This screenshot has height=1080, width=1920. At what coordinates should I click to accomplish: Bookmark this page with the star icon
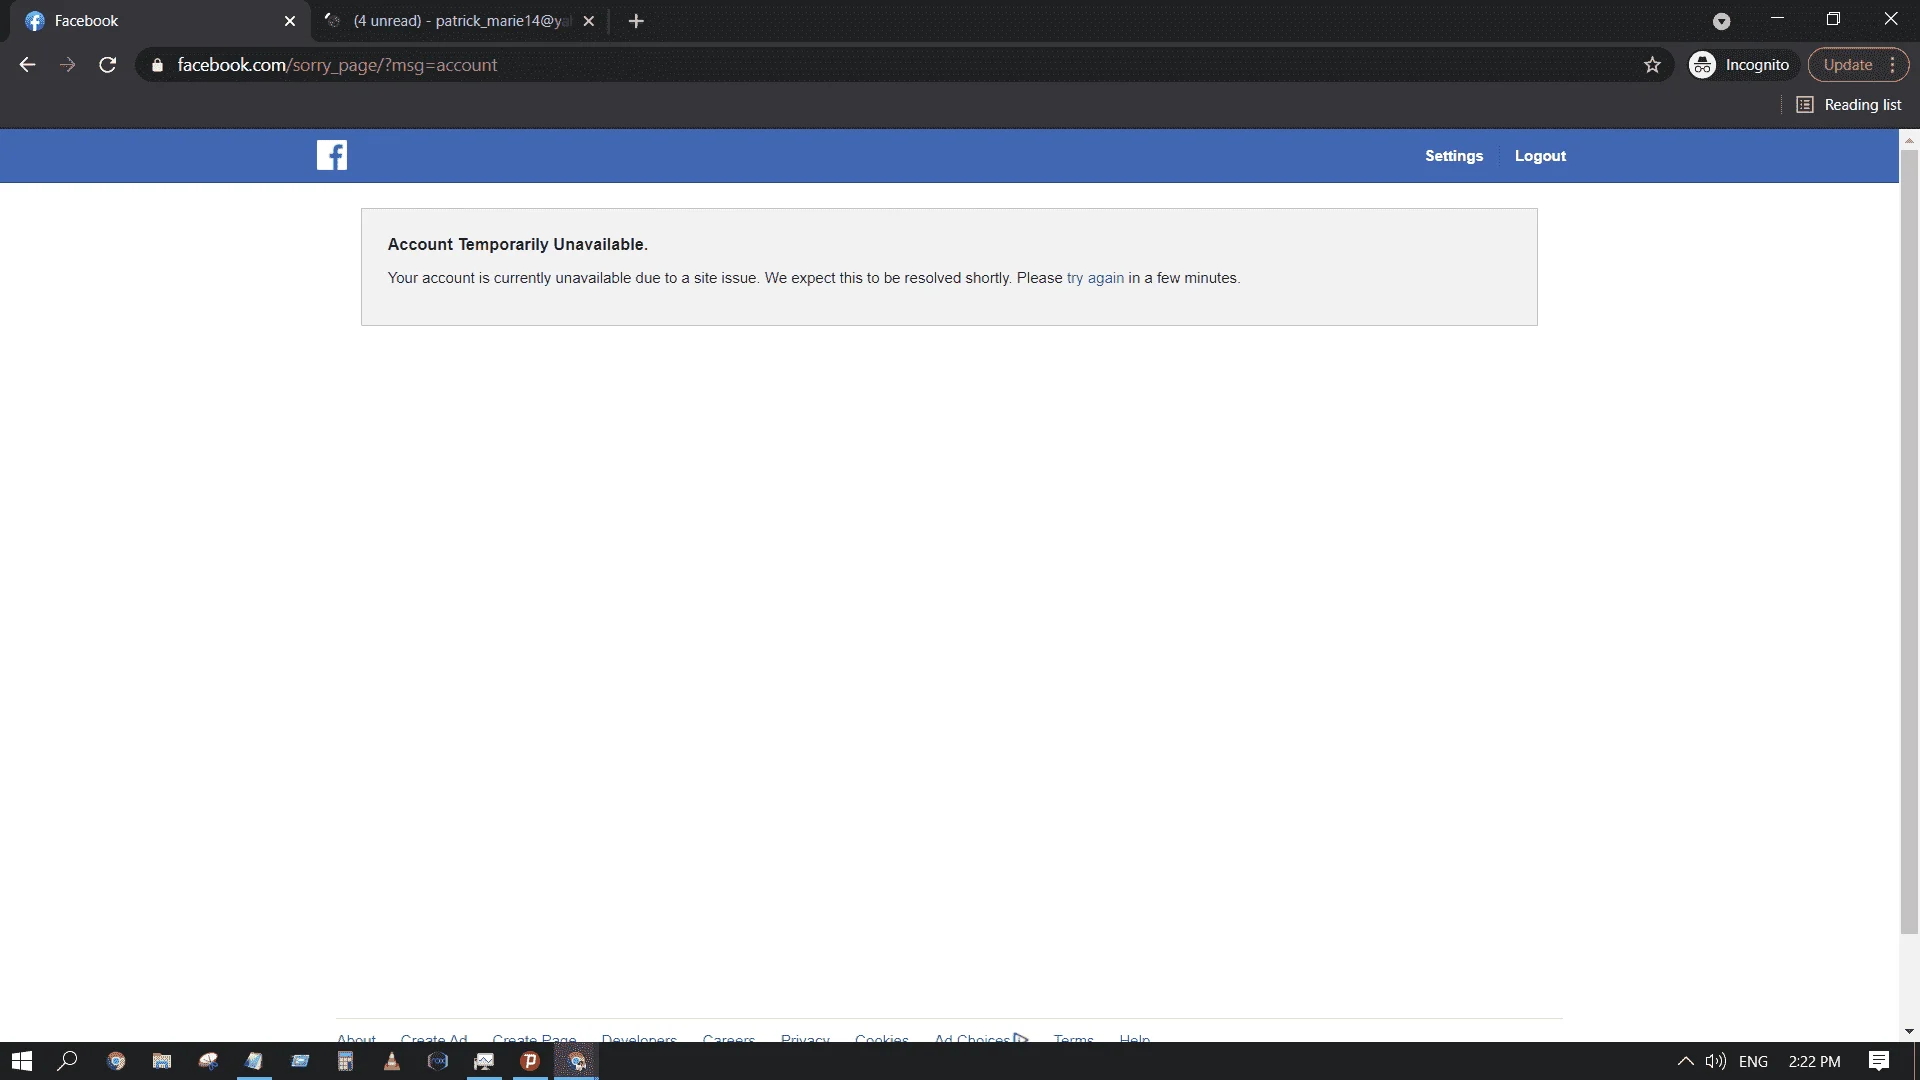tap(1652, 65)
